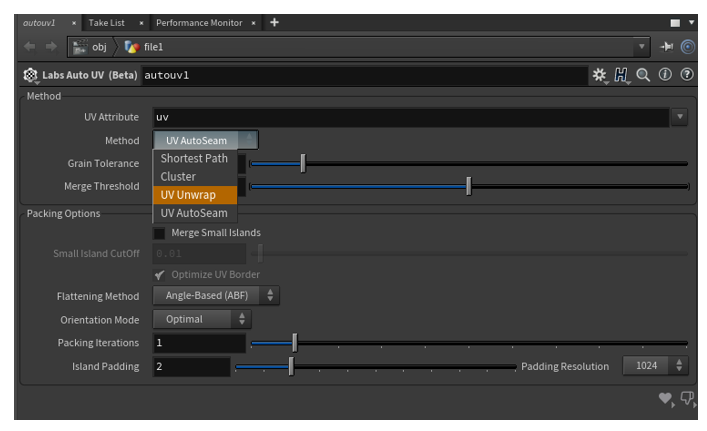Open node help with question mark icon
Viewport: 707px width, 431px height.
687,74
